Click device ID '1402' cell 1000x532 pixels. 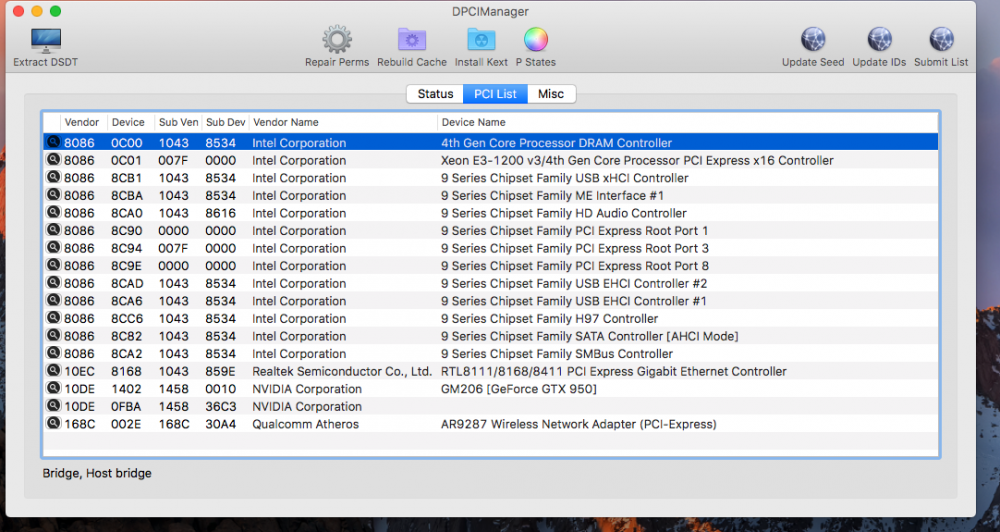[x=125, y=389]
